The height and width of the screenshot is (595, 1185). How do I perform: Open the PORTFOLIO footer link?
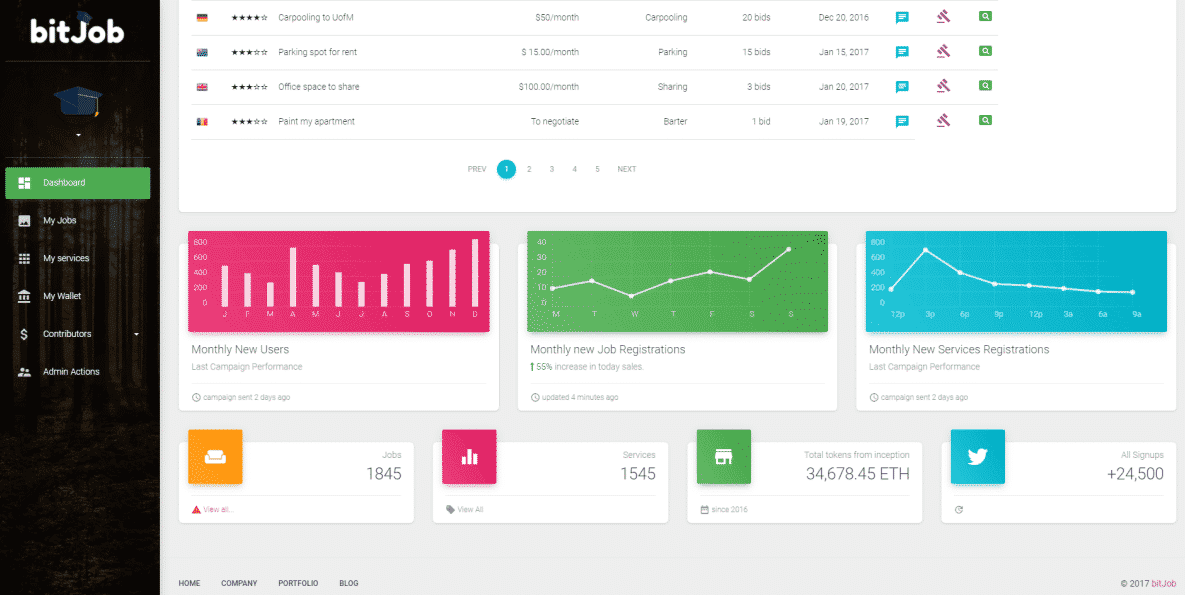[x=298, y=583]
